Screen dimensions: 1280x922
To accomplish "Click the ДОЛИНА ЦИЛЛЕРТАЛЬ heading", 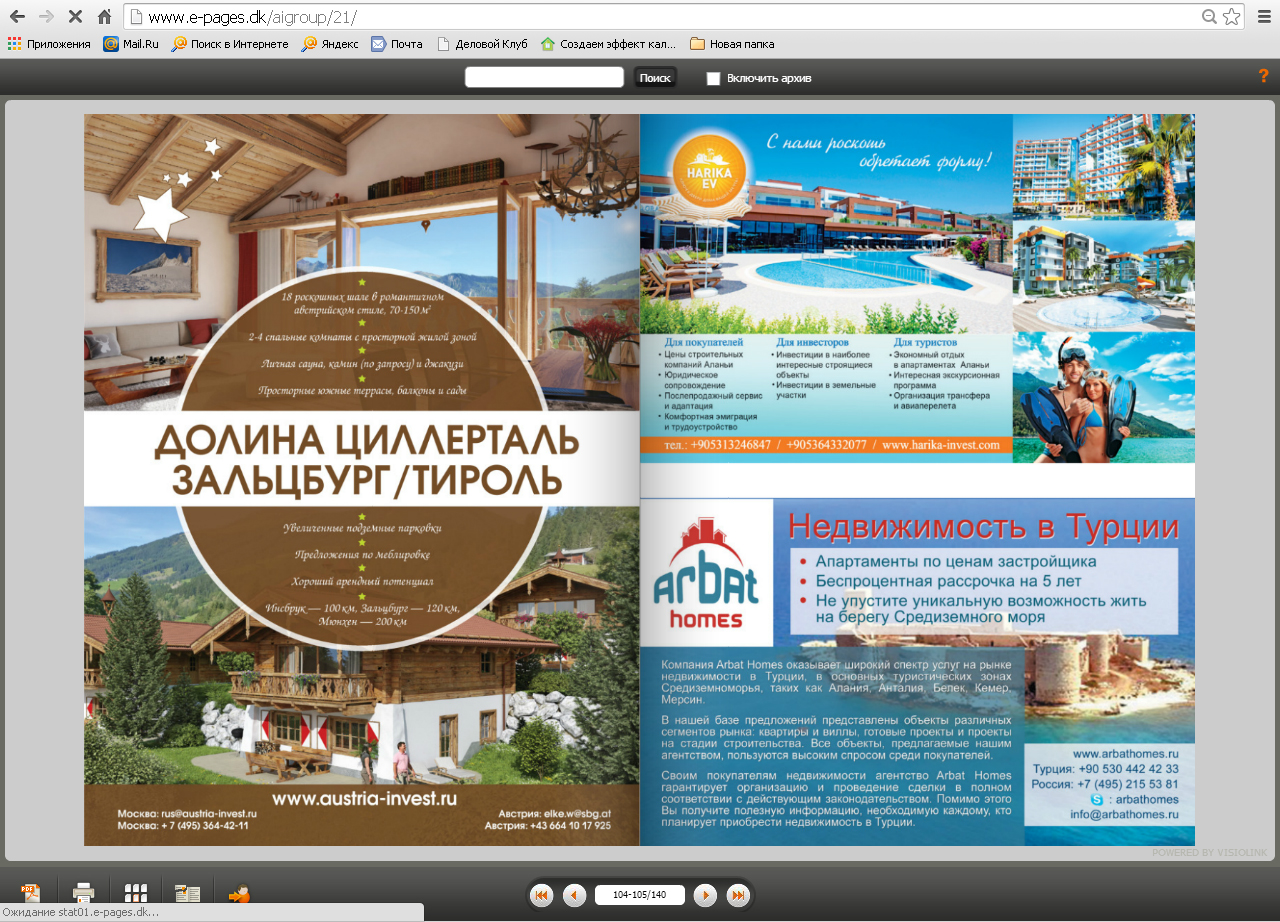I will tap(366, 440).
